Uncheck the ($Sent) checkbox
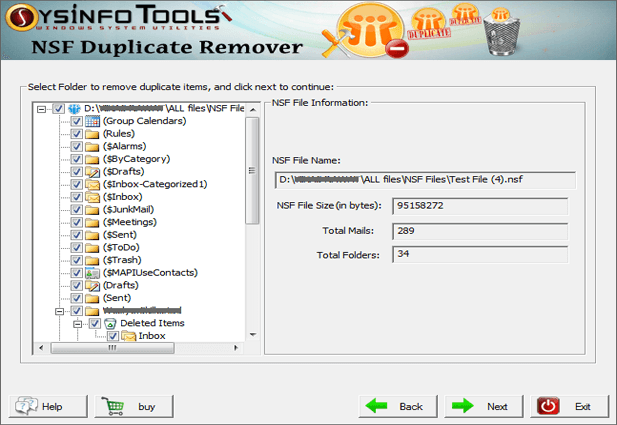 [x=76, y=235]
